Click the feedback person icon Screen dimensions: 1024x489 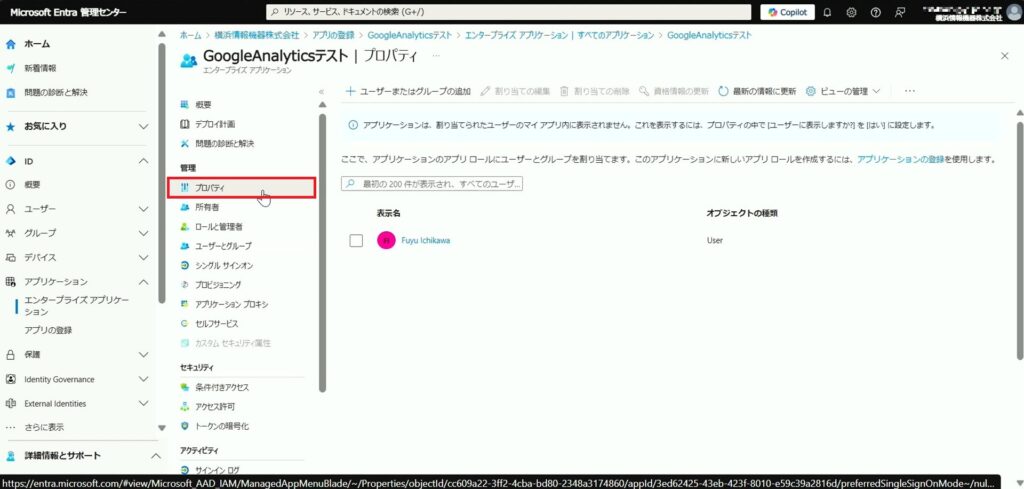pyautogui.click(x=901, y=12)
